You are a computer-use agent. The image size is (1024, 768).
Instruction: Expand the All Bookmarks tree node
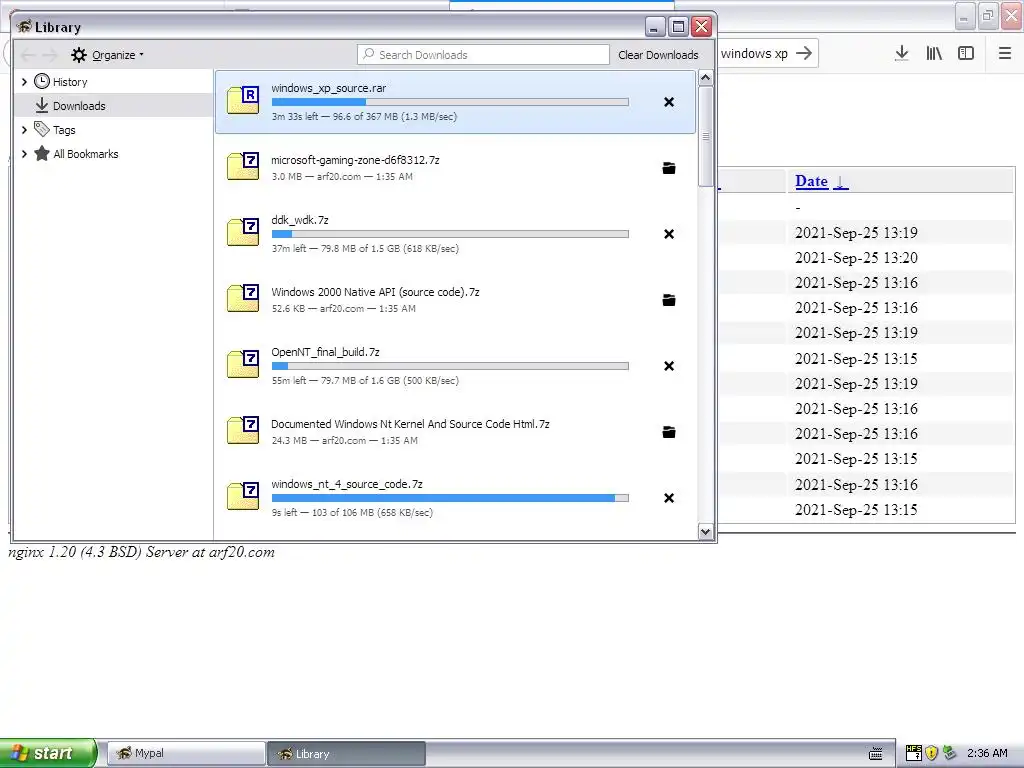click(24, 154)
